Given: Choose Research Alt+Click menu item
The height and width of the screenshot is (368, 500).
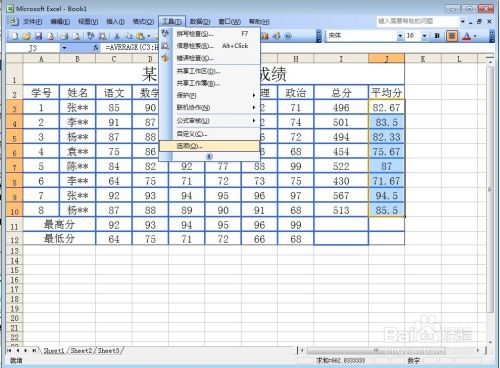Looking at the screenshot, I should pos(210,46).
